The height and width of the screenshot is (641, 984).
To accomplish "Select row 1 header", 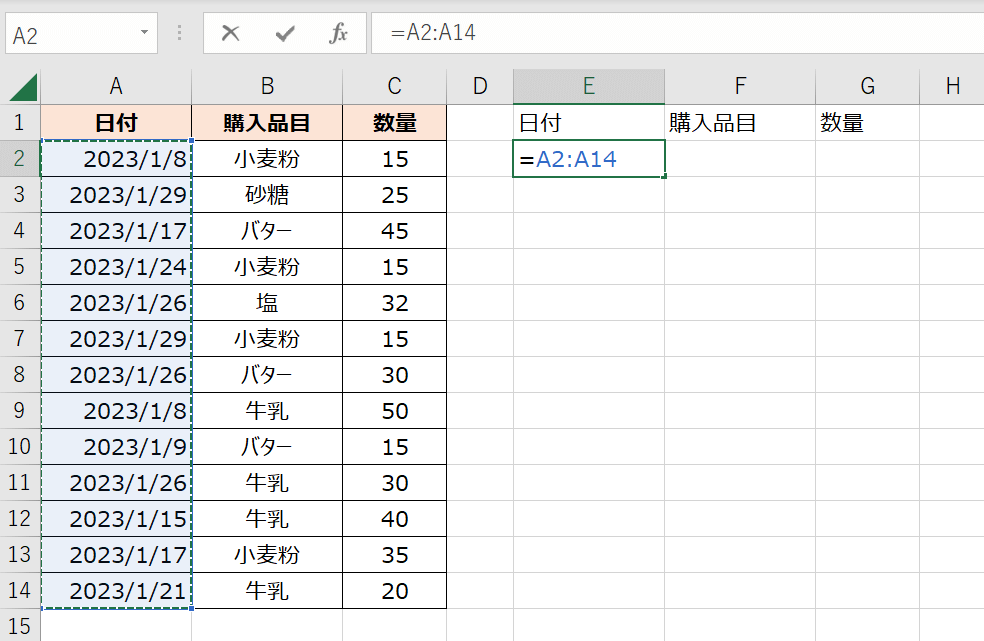I will [20, 123].
